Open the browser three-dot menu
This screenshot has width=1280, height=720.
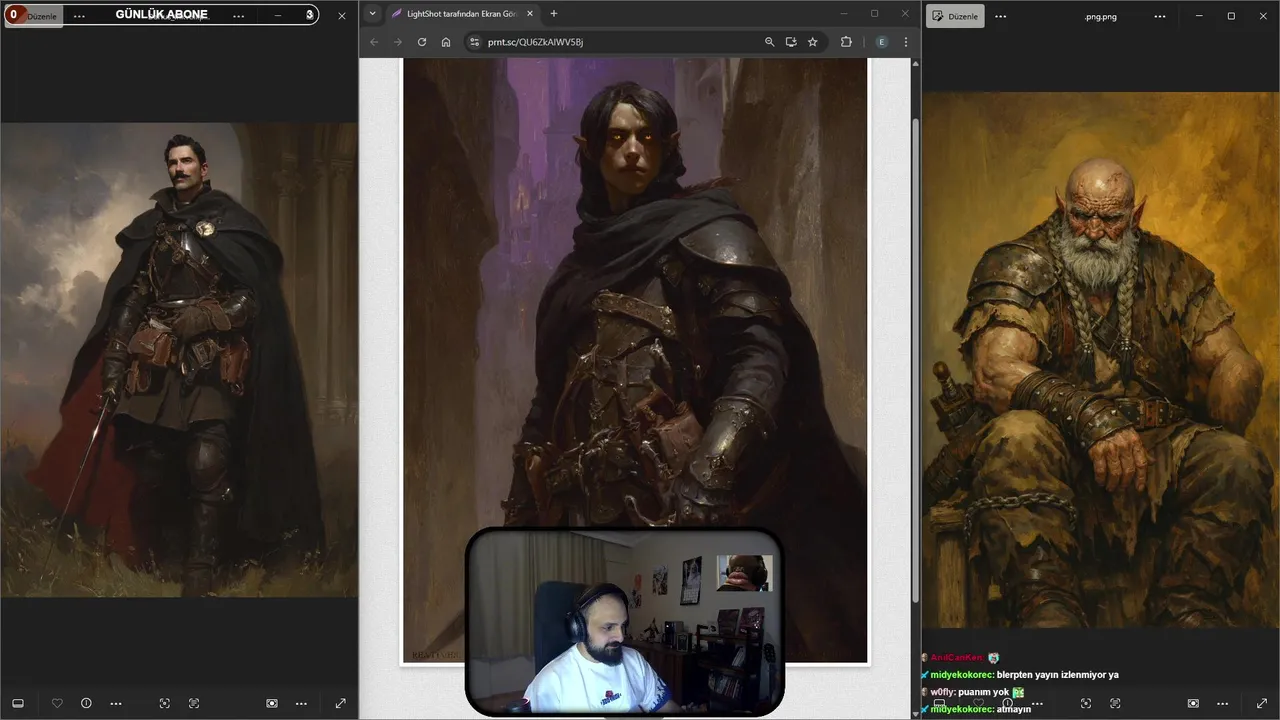906,42
